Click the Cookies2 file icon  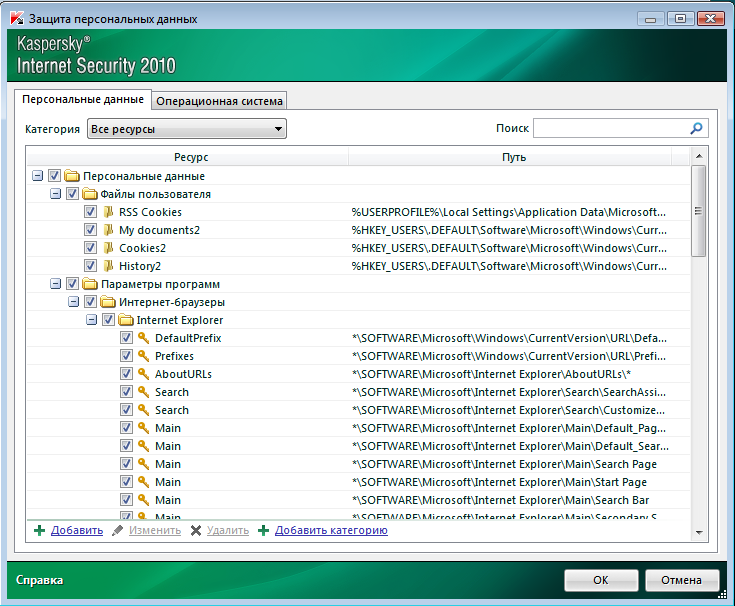tap(108, 247)
